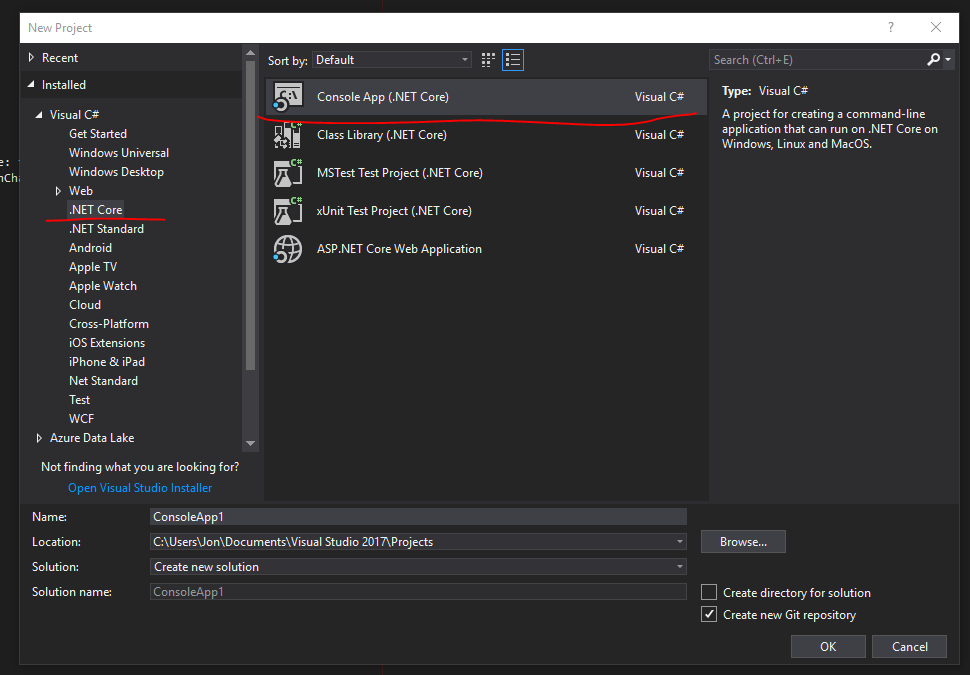Uncheck Create new Git repository

pyautogui.click(x=709, y=614)
